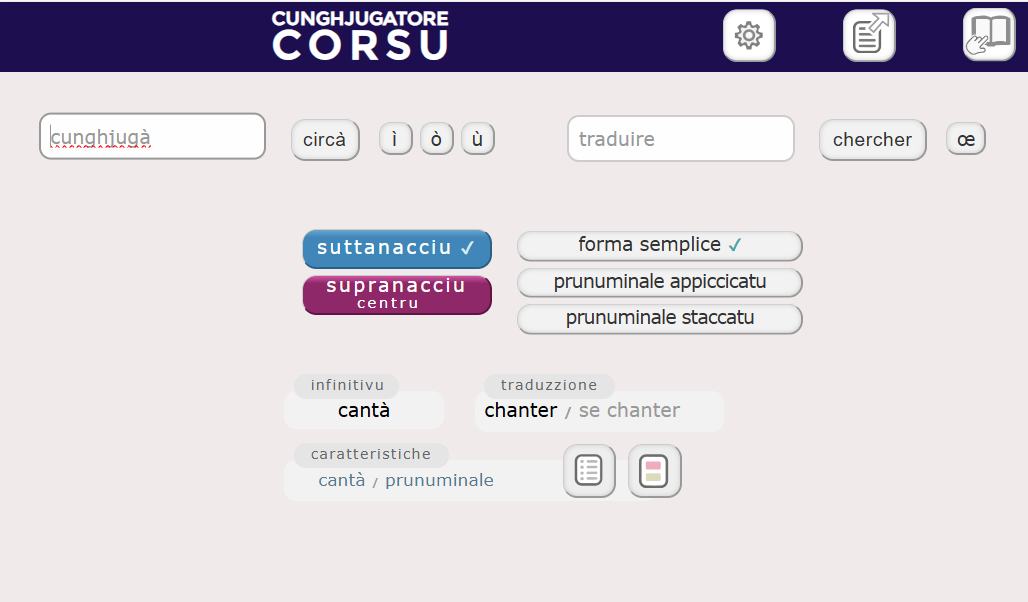Focus the cunghjugà verb input field

[152, 136]
